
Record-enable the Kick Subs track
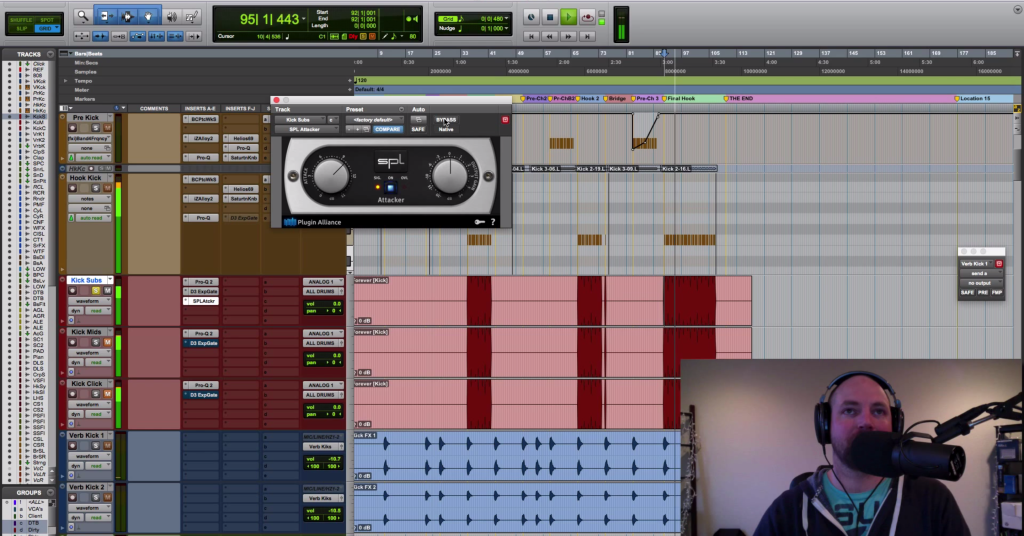pos(73,291)
